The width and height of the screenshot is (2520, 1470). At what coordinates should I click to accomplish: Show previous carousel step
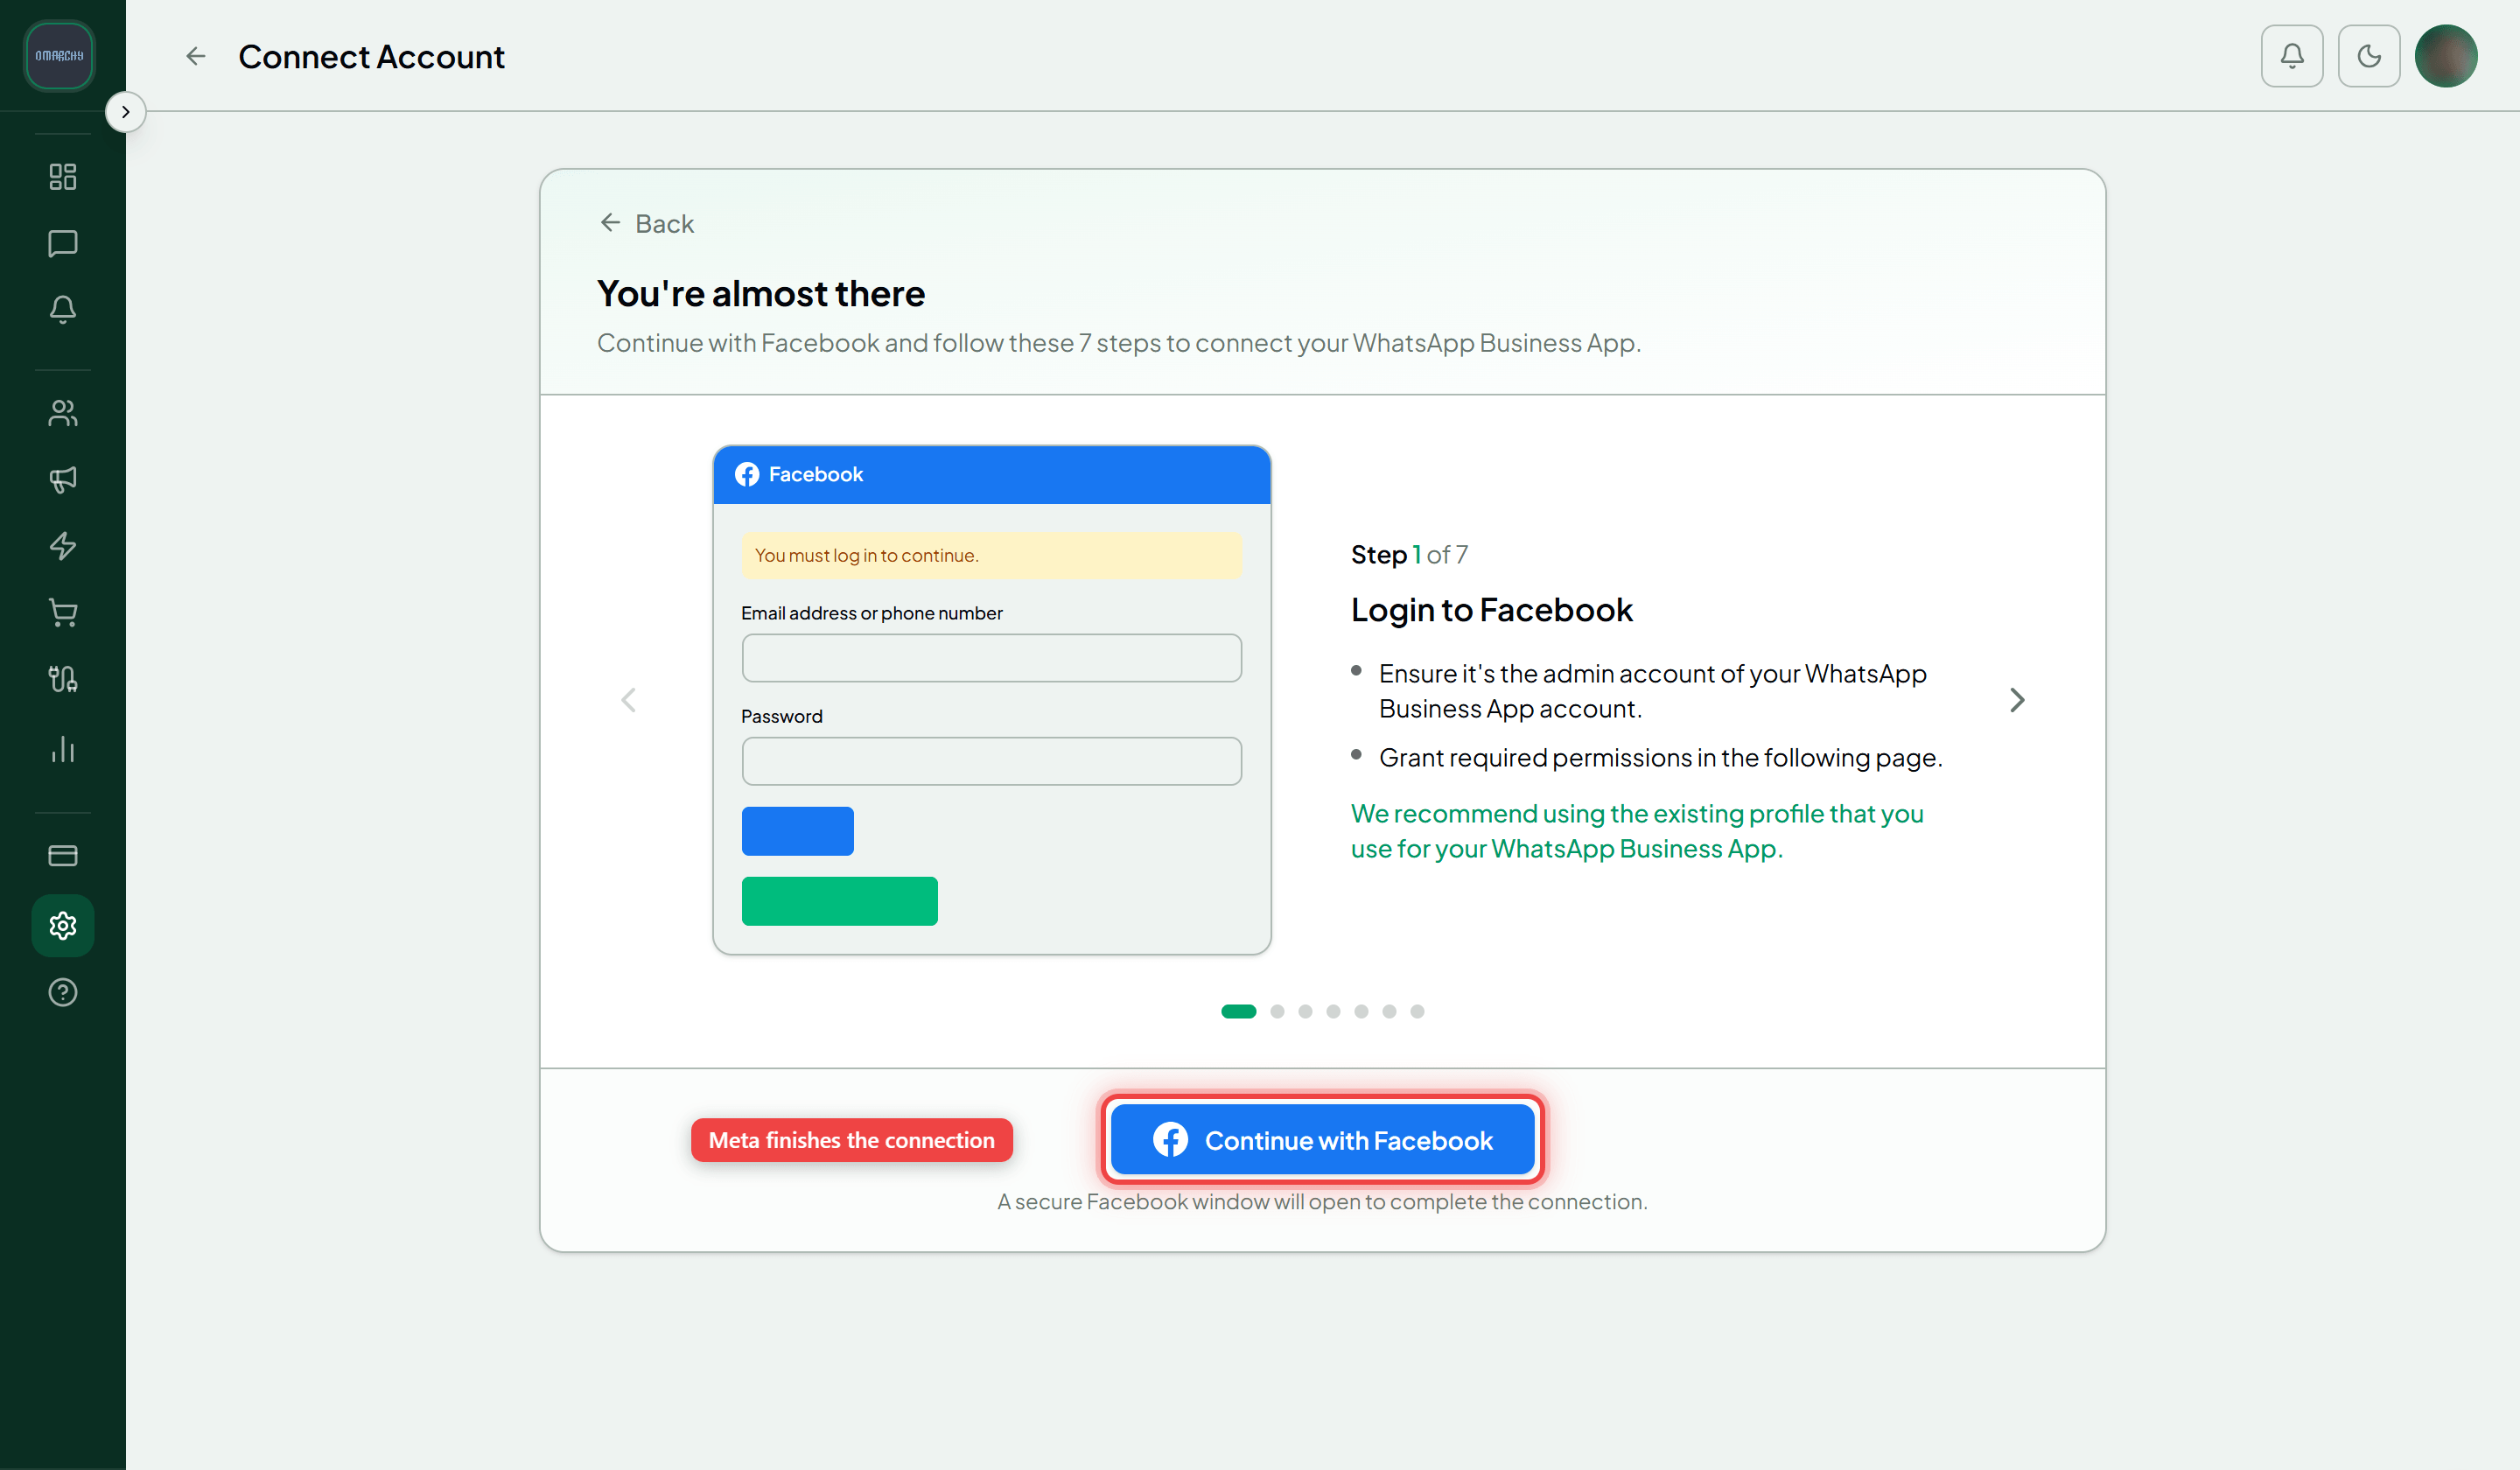pos(628,700)
